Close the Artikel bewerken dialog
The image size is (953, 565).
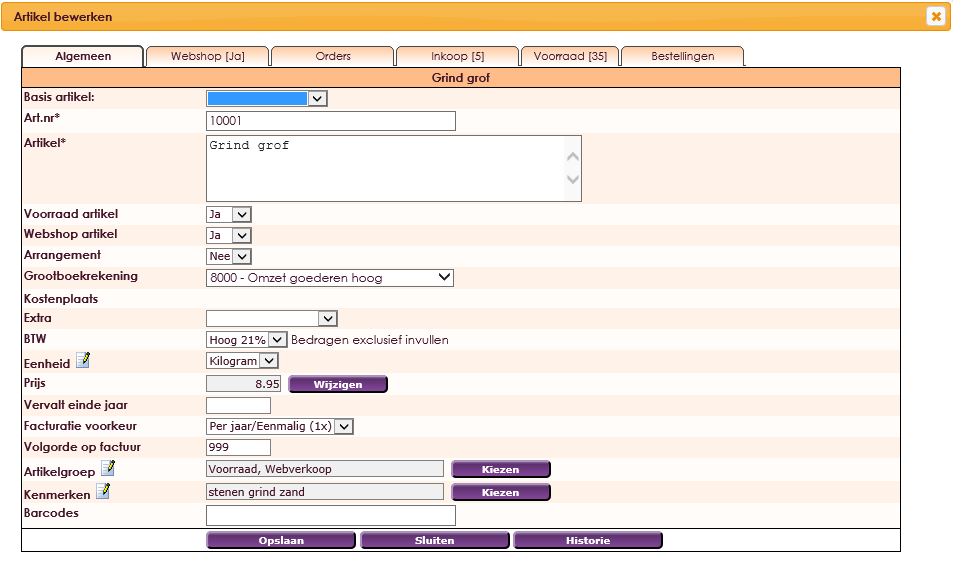pos(936,16)
